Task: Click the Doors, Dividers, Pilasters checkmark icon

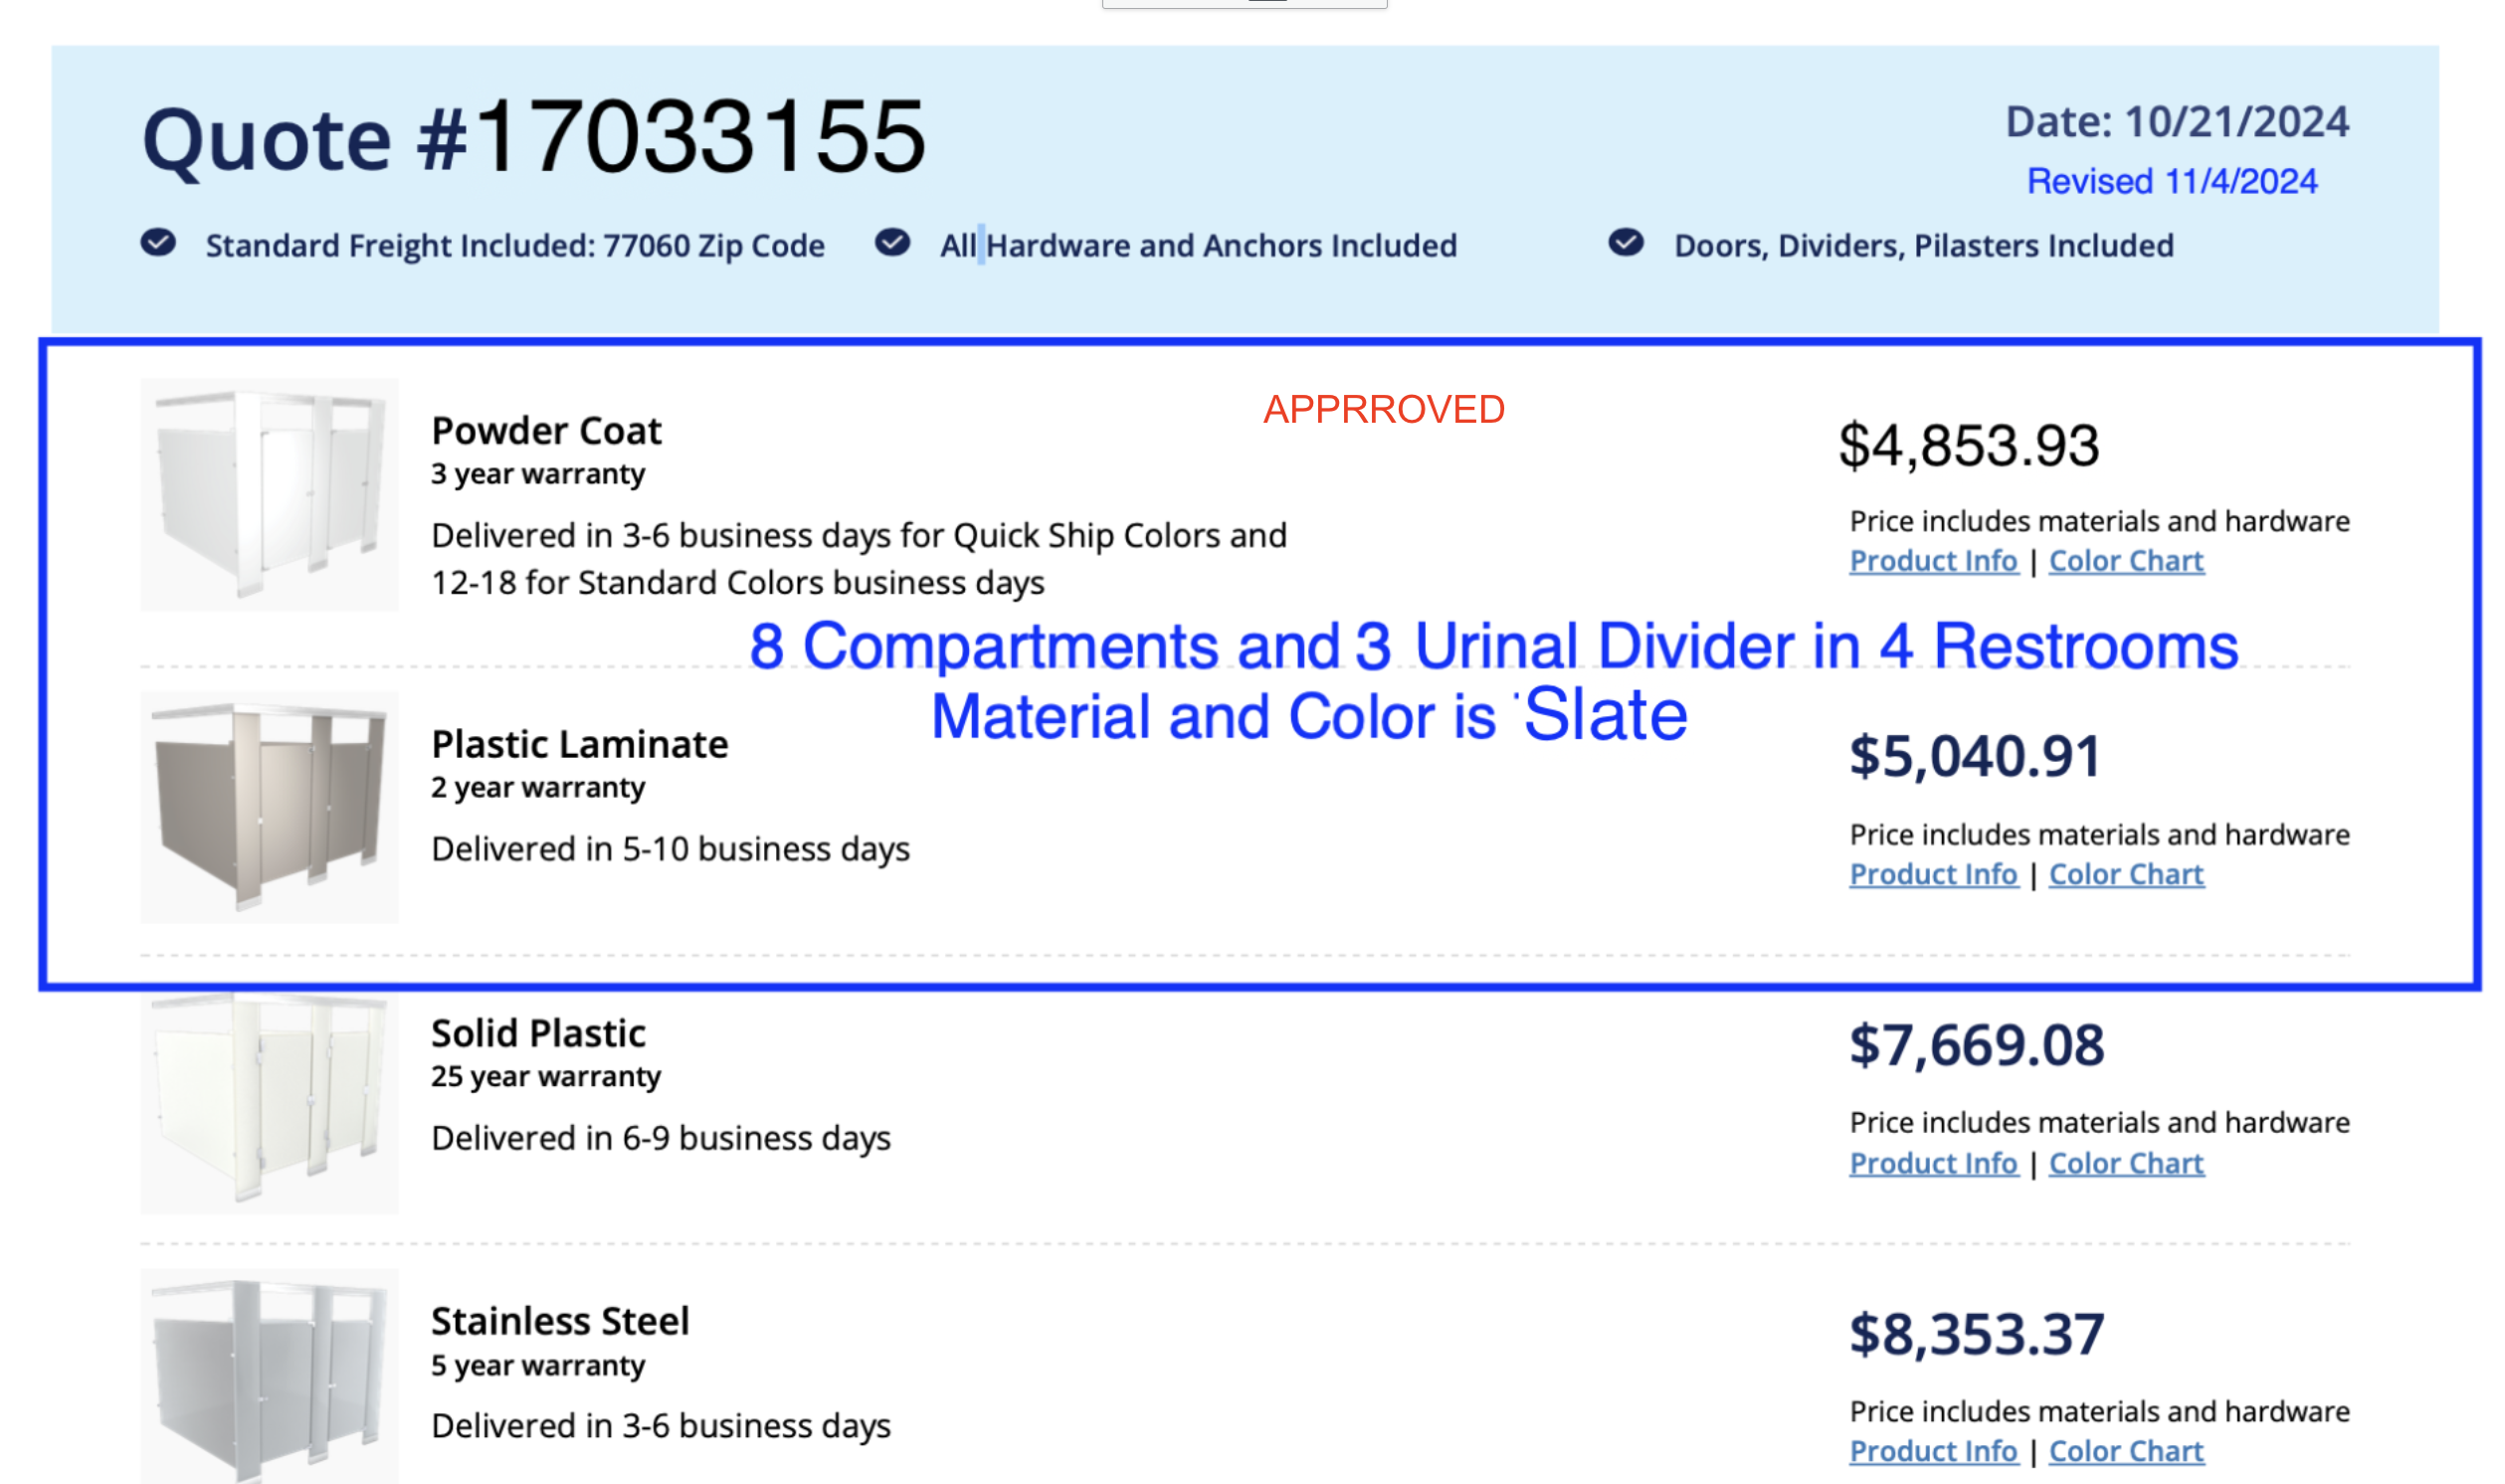Action: 1626,243
